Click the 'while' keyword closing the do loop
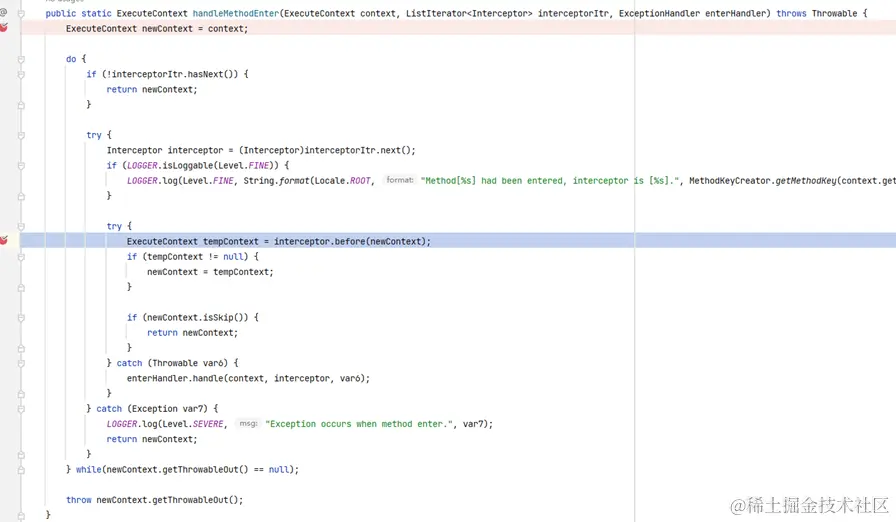The image size is (896, 522). pyautogui.click(x=89, y=469)
